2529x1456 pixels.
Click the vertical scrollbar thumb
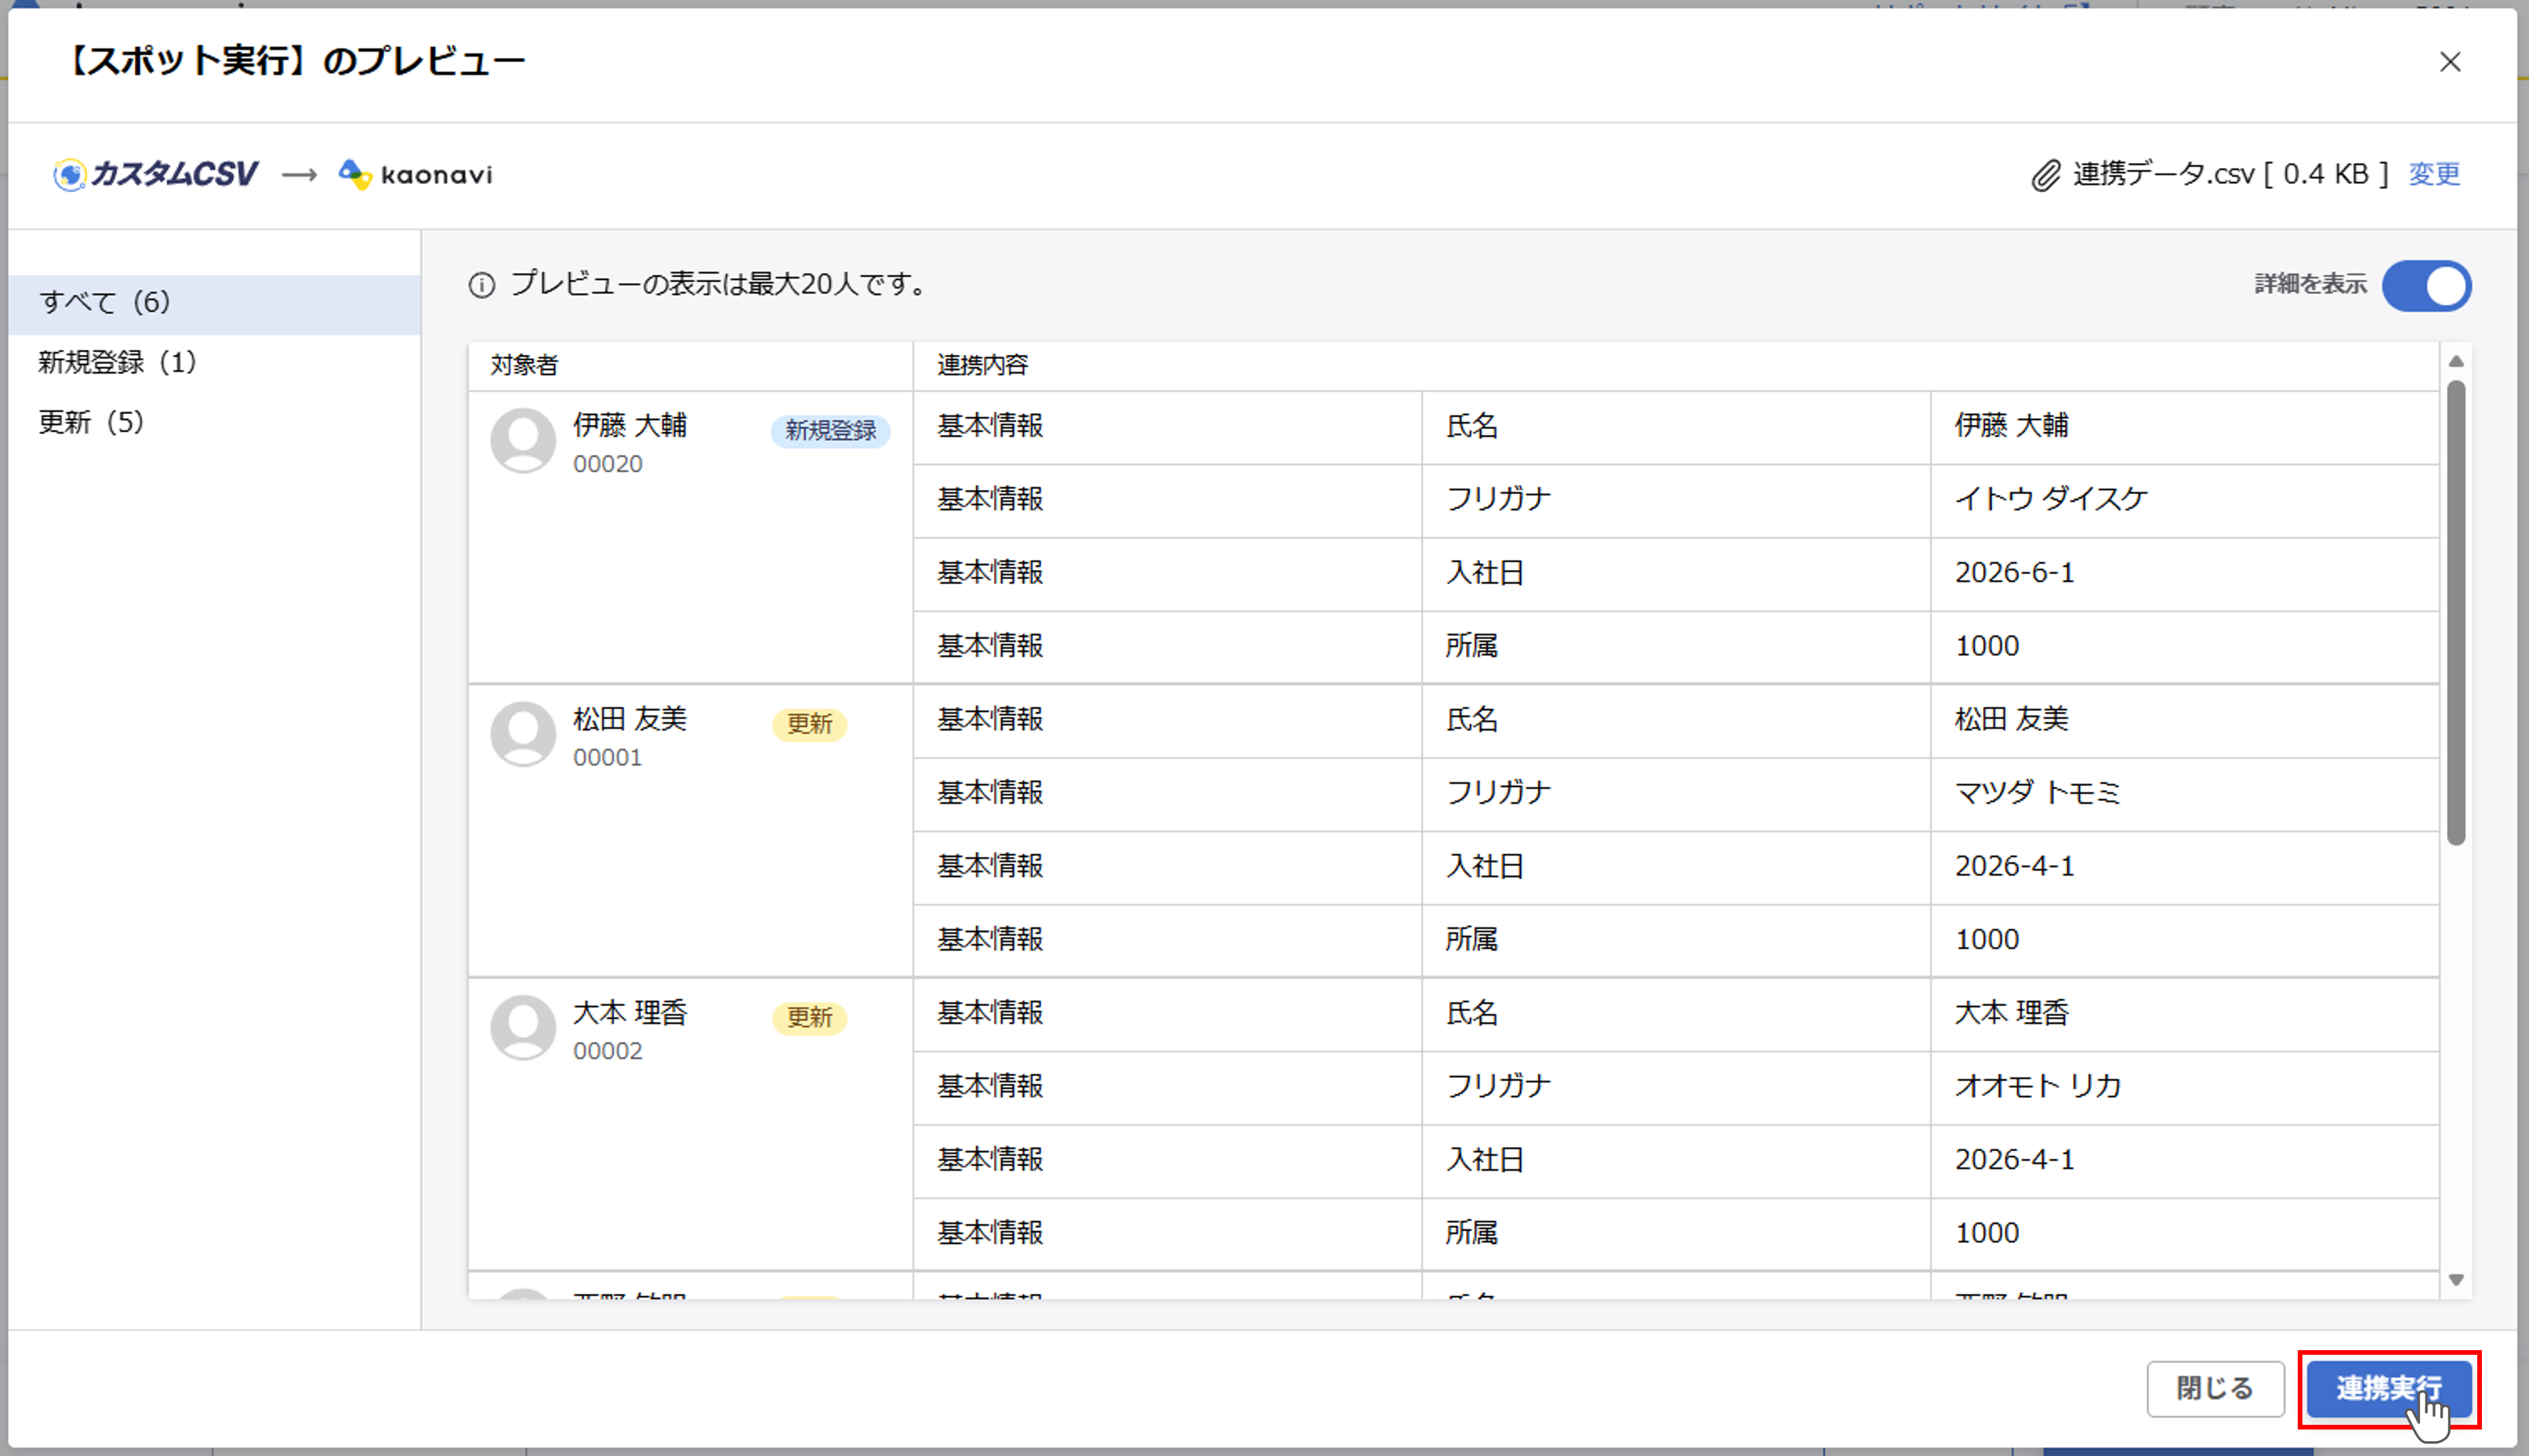coord(2456,613)
